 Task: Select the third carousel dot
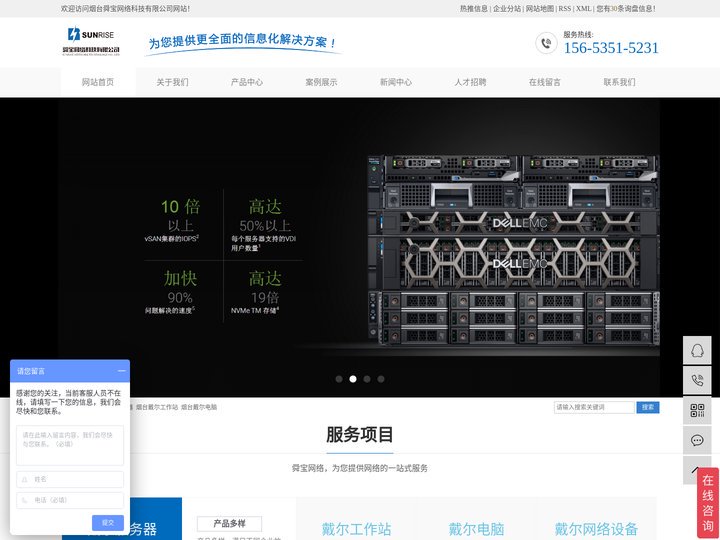(367, 379)
